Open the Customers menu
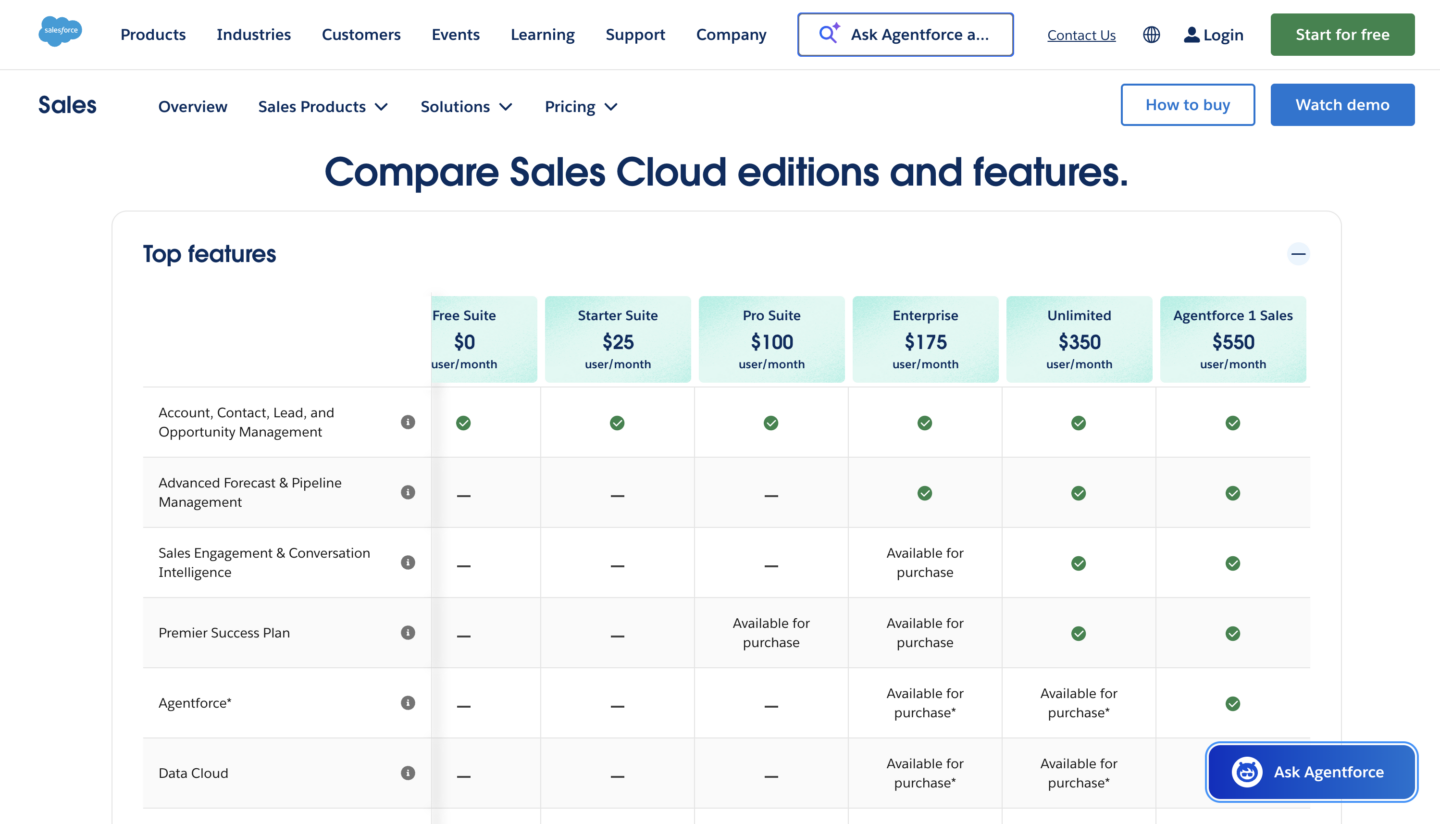 tap(361, 35)
